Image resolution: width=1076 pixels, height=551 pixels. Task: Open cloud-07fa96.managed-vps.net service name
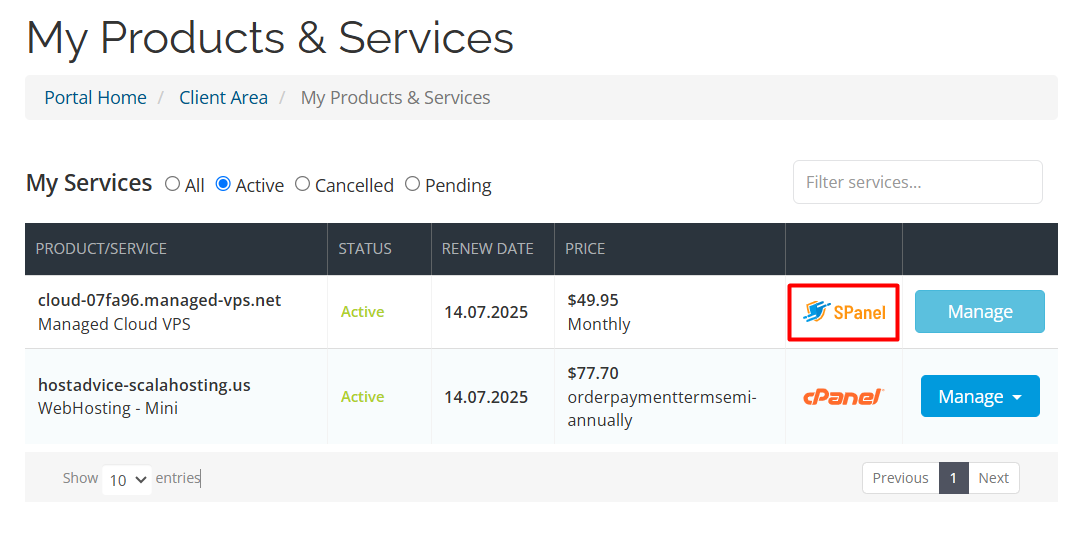tap(159, 301)
